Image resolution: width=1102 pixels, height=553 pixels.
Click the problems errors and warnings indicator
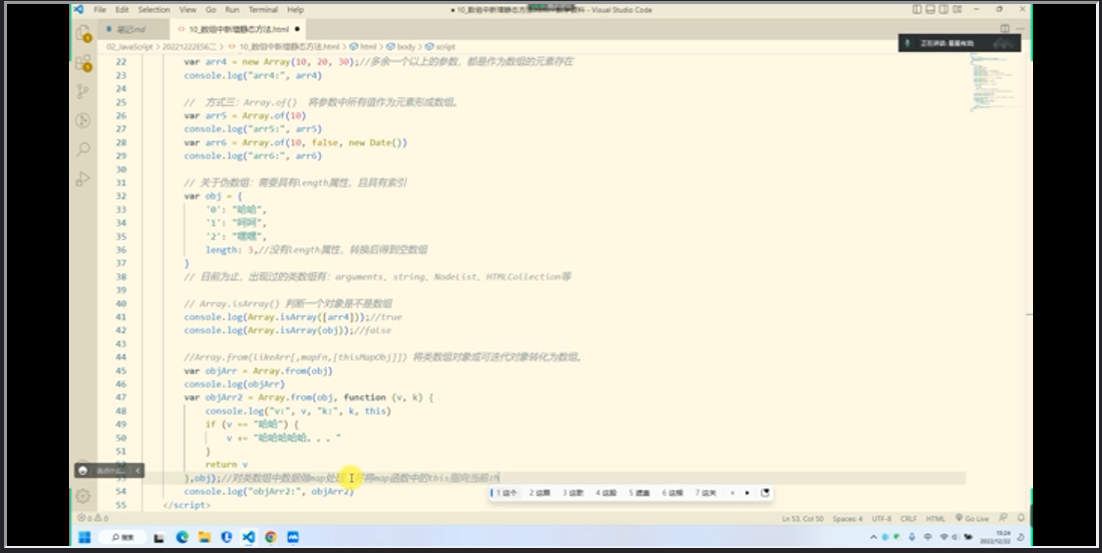pyautogui.click(x=93, y=519)
